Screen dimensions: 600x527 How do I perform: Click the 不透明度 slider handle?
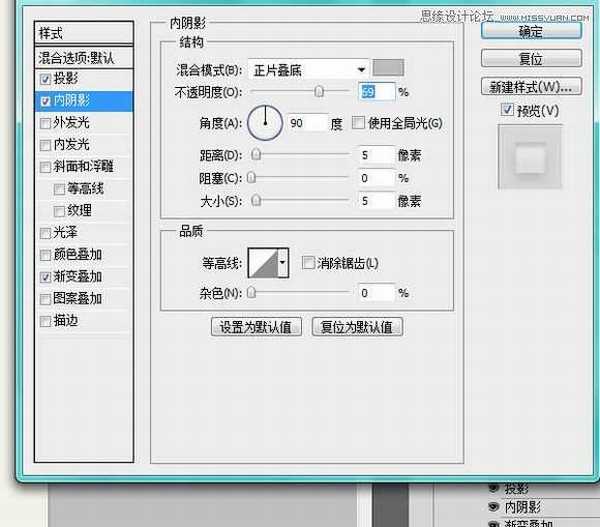[319, 92]
